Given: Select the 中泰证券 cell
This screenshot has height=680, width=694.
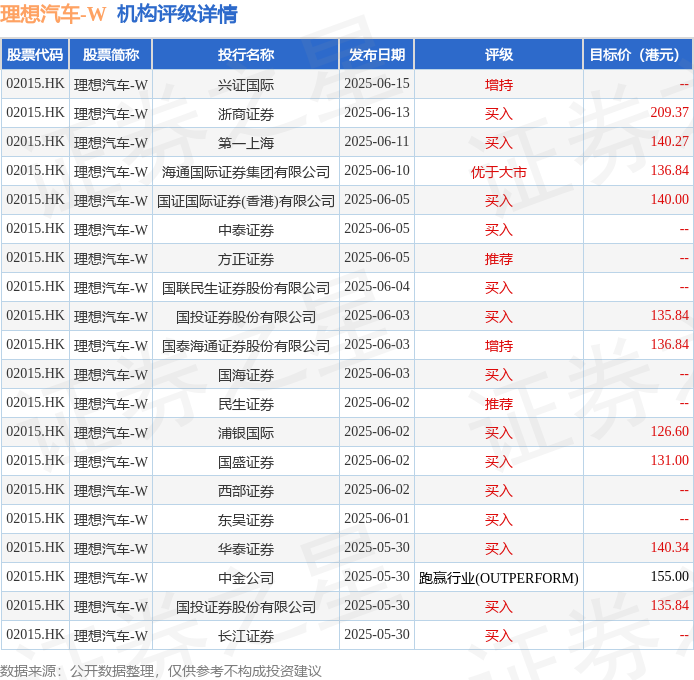Looking at the screenshot, I should tap(246, 230).
